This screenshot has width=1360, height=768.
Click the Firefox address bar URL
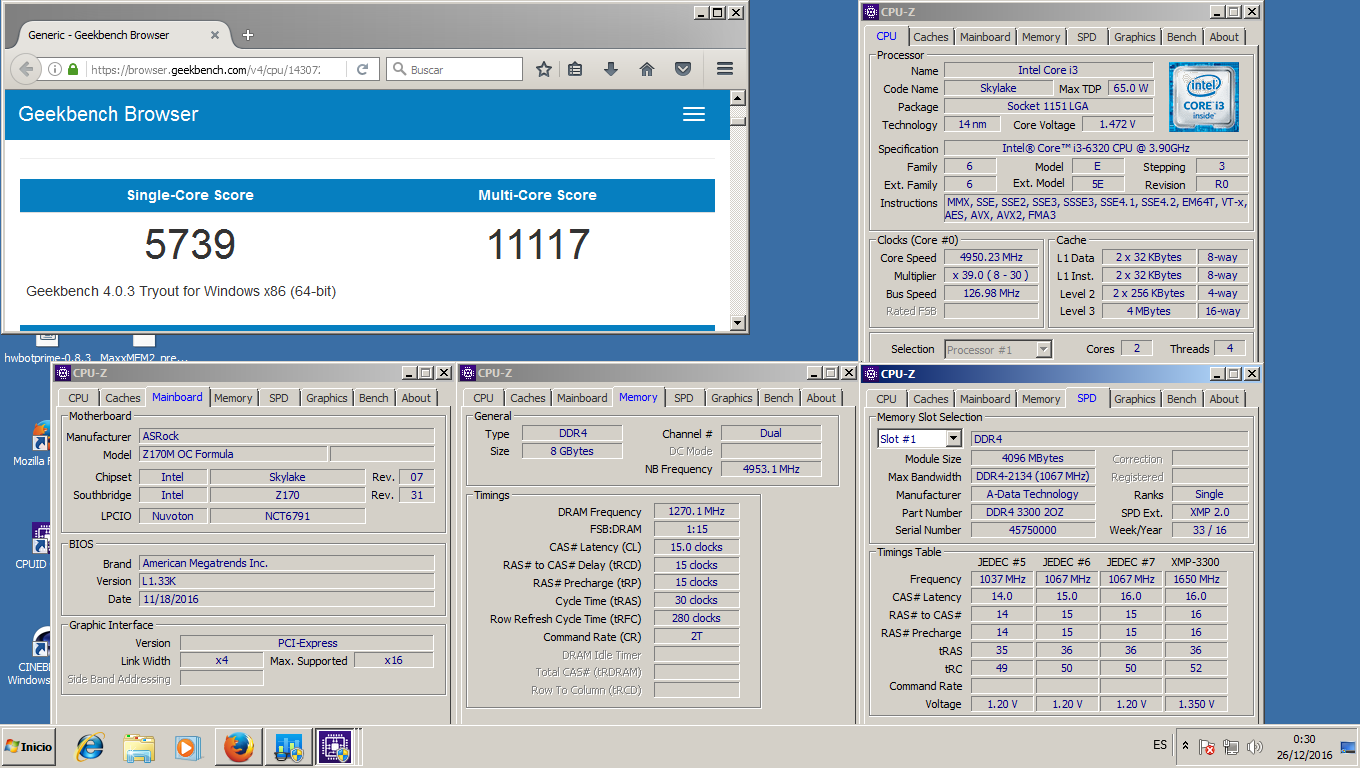pyautogui.click(x=205, y=70)
